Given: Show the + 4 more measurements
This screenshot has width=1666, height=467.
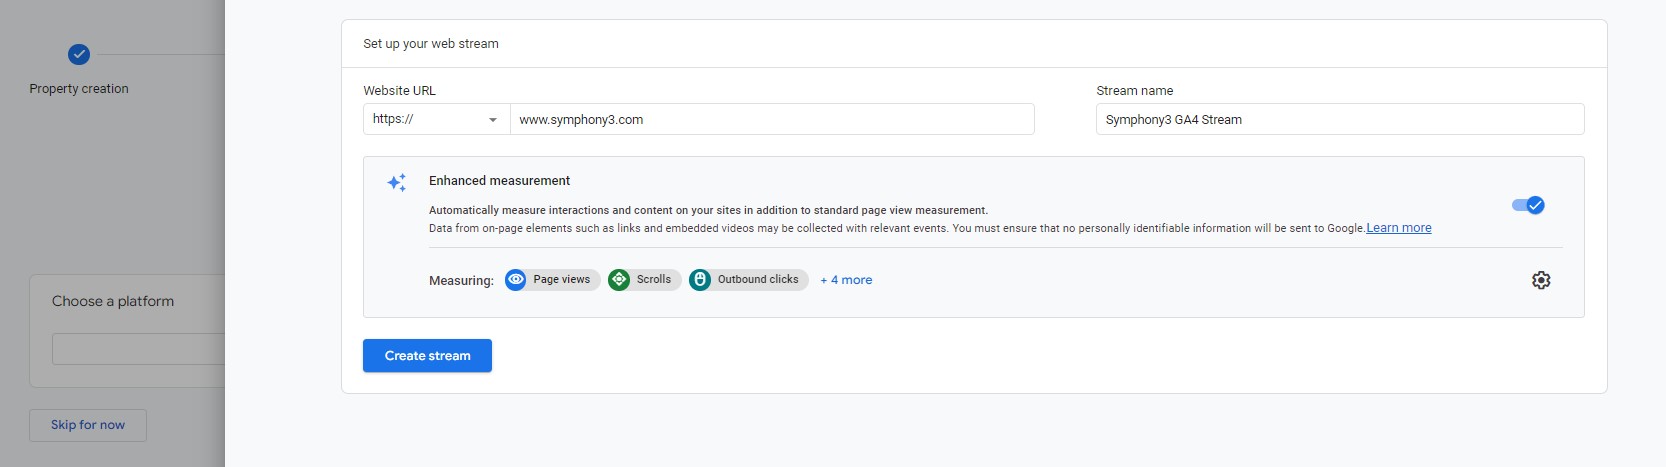Looking at the screenshot, I should coord(846,280).
